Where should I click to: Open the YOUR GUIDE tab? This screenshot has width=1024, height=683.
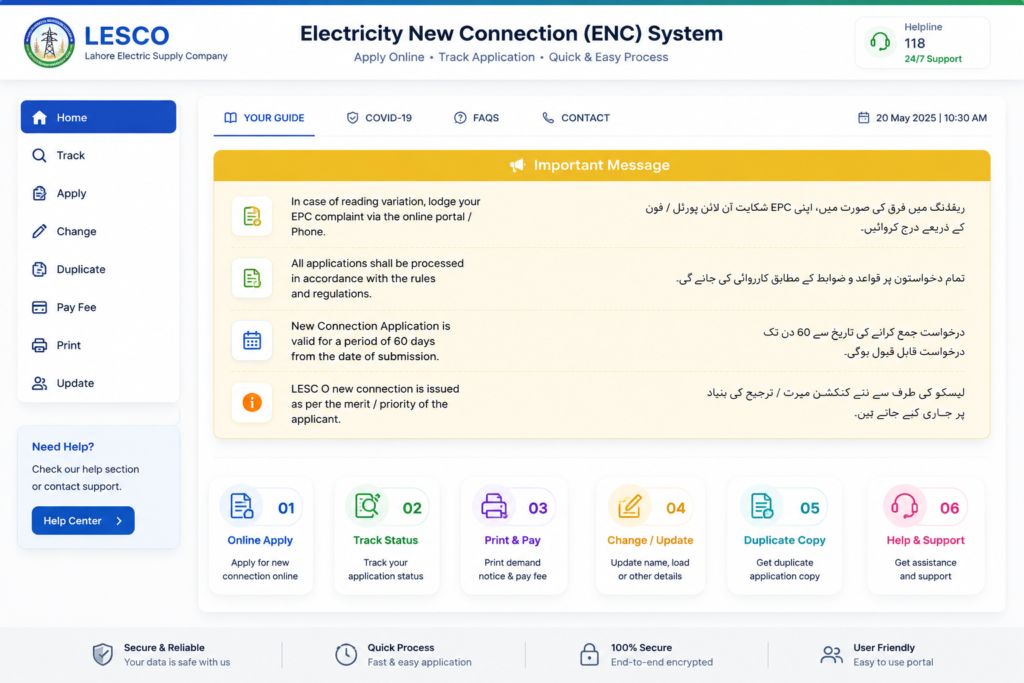coord(264,118)
